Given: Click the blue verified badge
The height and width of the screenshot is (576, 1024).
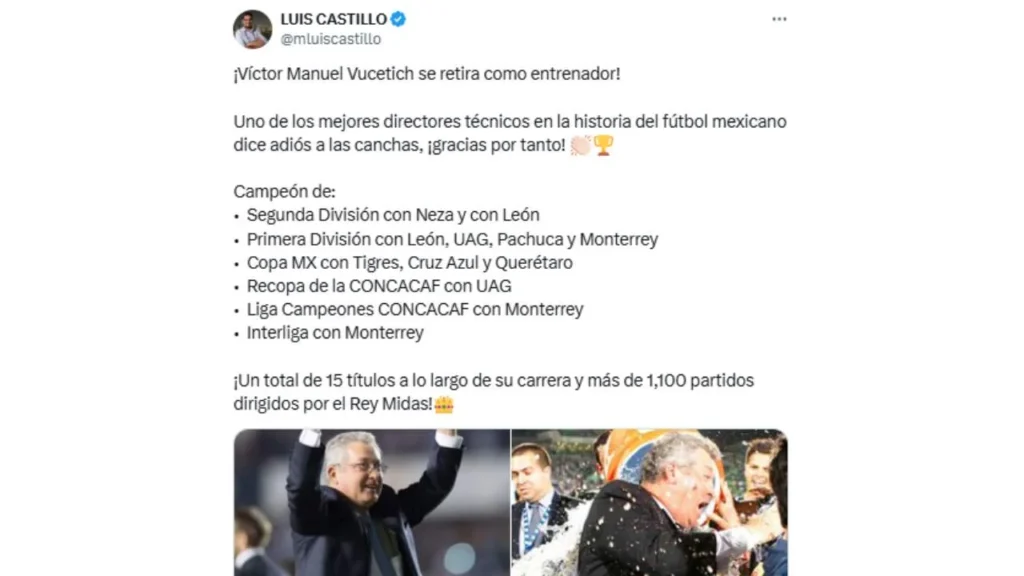Looking at the screenshot, I should click(398, 19).
